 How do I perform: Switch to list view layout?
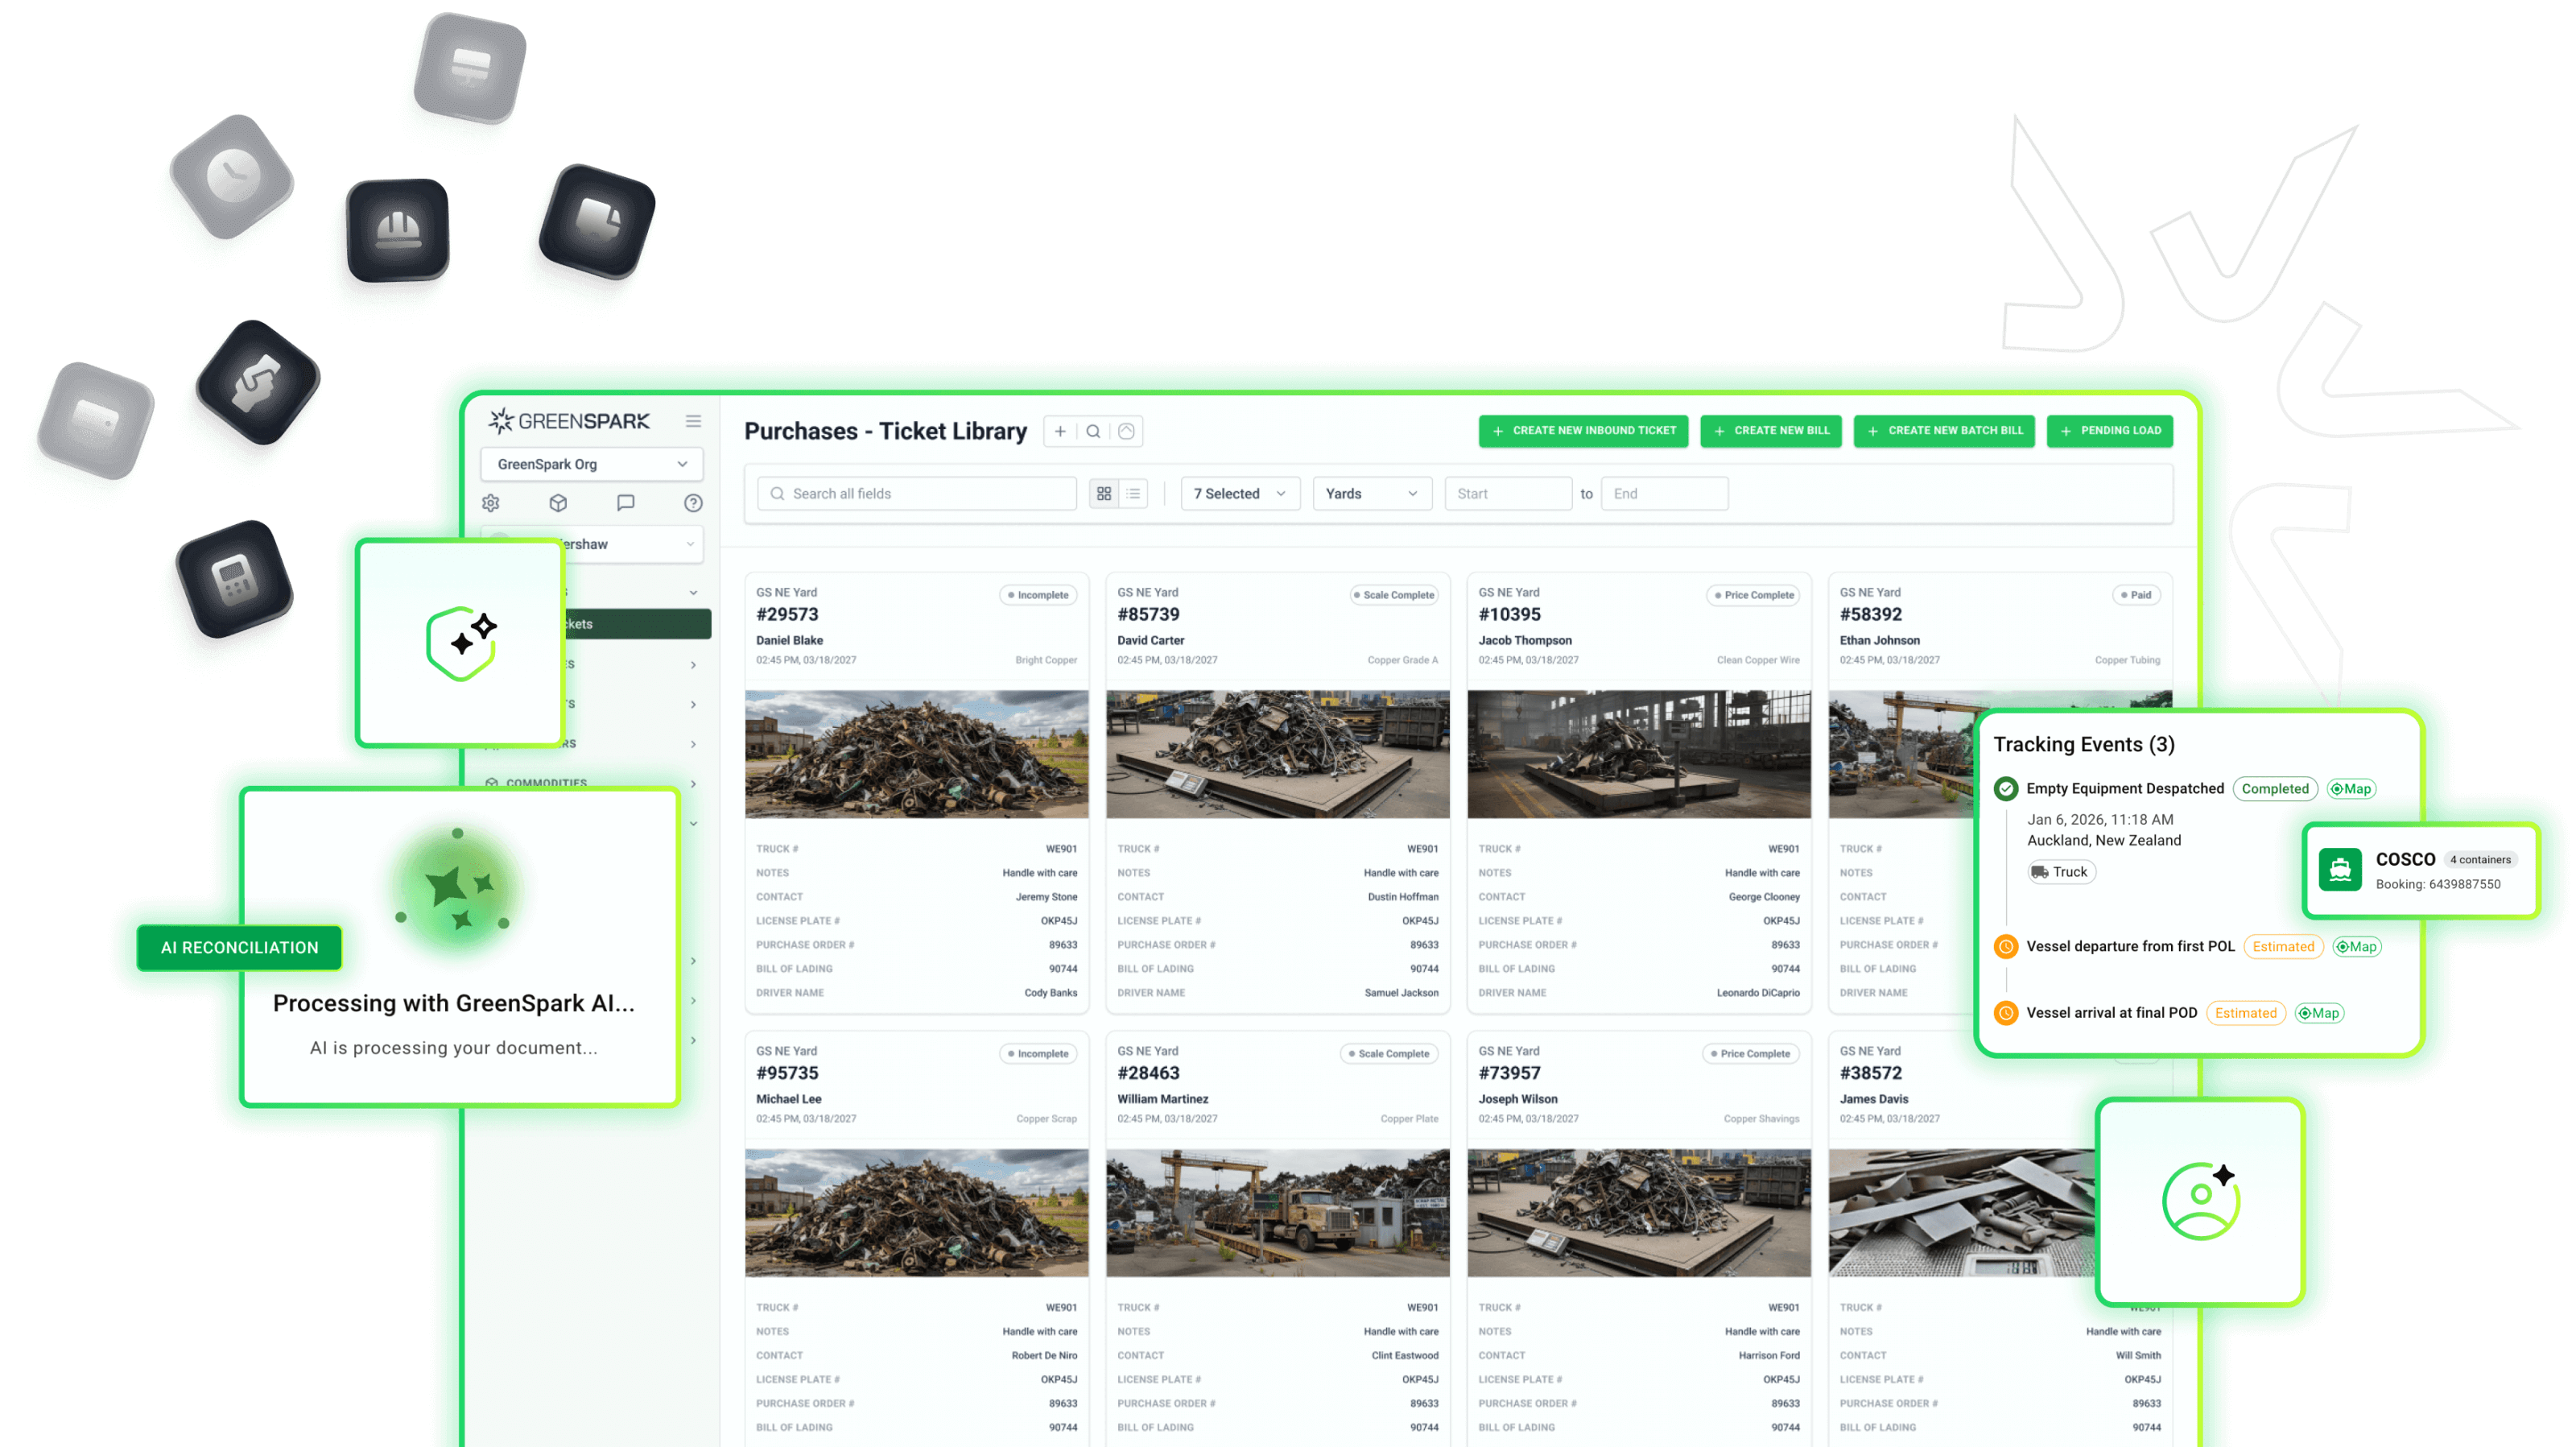point(1133,494)
